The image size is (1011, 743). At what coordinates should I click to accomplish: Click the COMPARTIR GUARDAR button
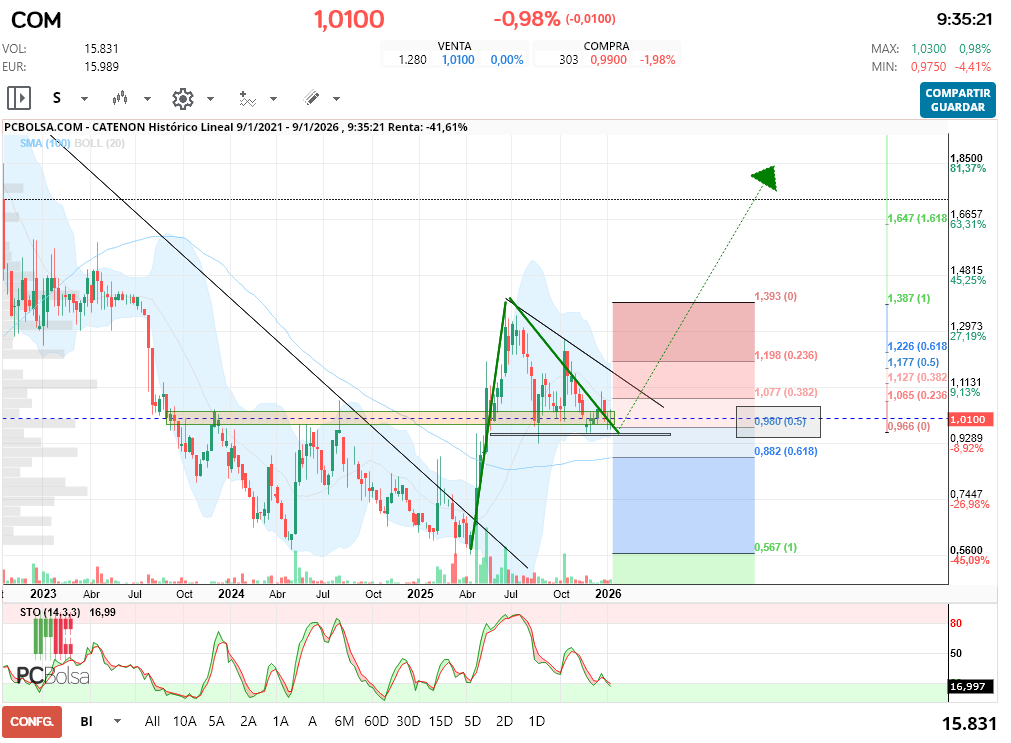click(x=957, y=100)
